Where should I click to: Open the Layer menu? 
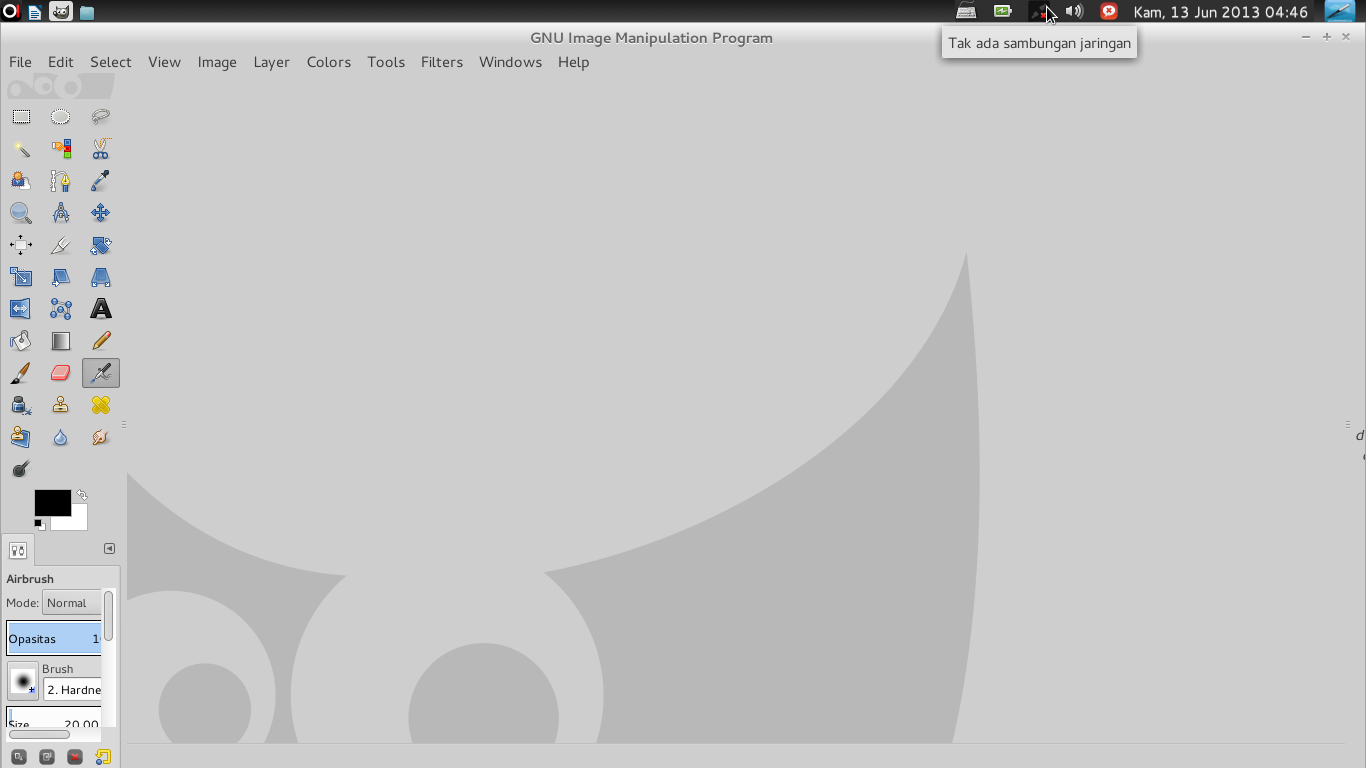(271, 62)
